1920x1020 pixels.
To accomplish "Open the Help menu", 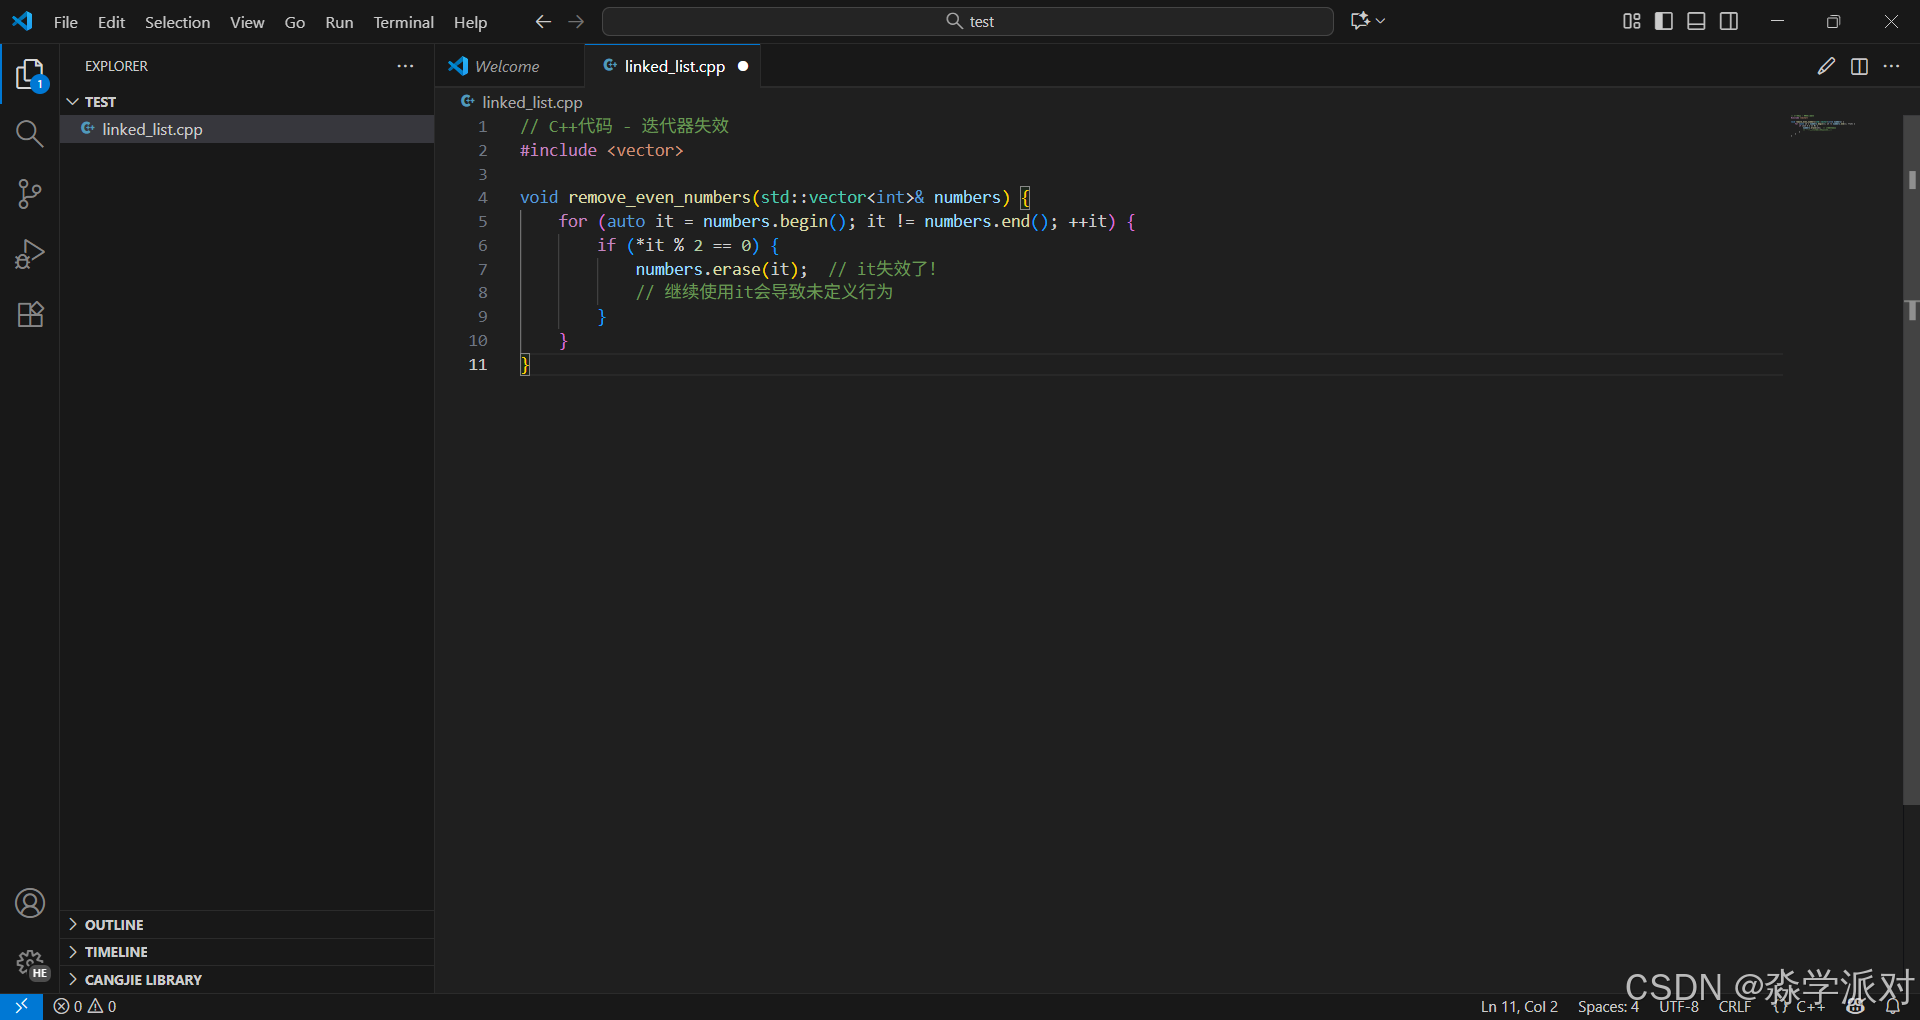I will (470, 22).
